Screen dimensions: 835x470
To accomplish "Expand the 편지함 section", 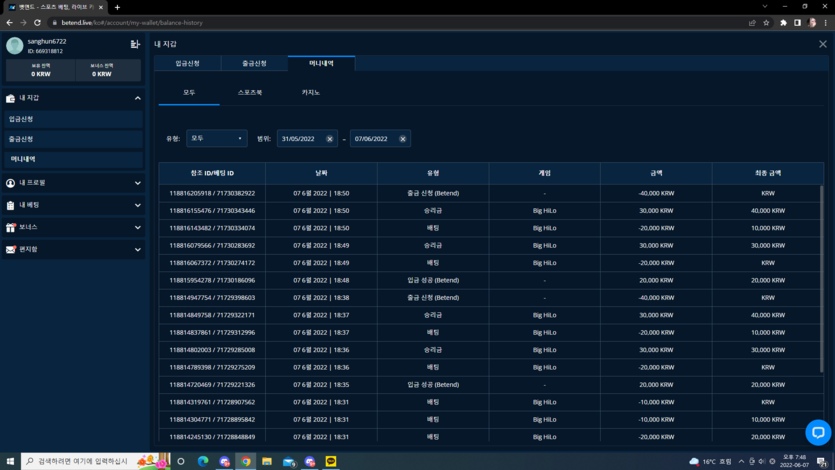I will coord(137,250).
